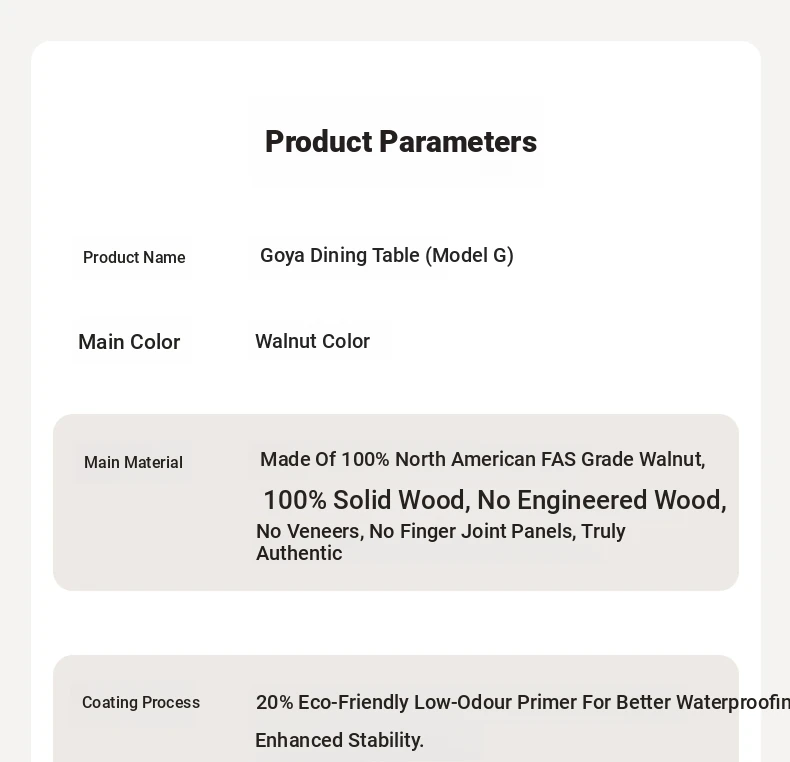The image size is (790, 762).
Task: Select the Main Color label
Action: click(129, 342)
